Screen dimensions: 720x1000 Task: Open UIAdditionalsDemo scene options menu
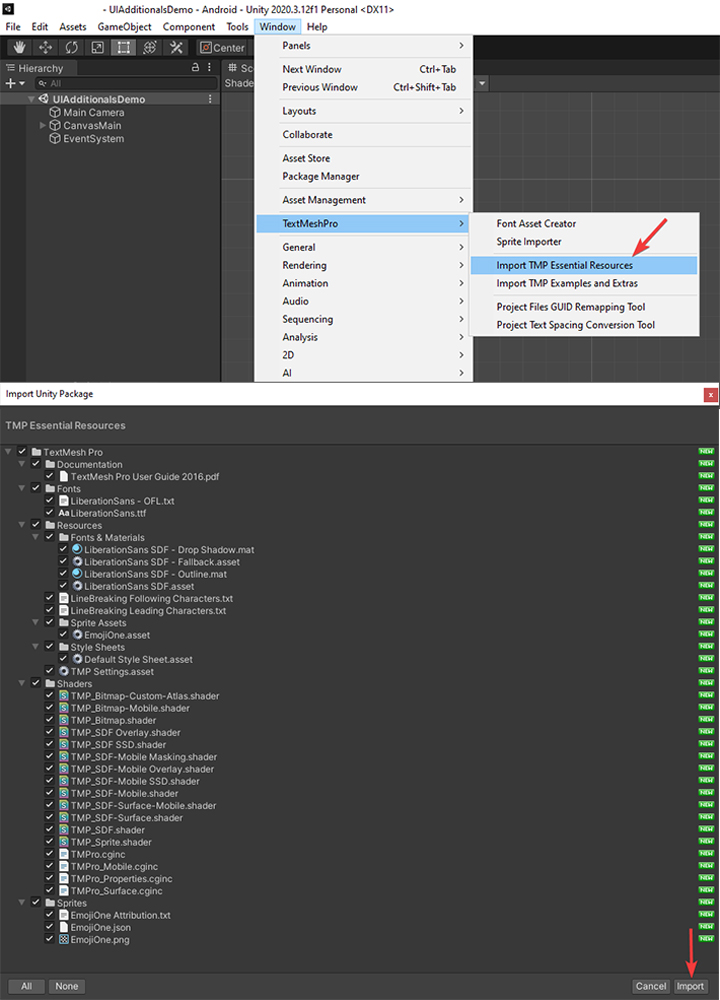(x=210, y=99)
